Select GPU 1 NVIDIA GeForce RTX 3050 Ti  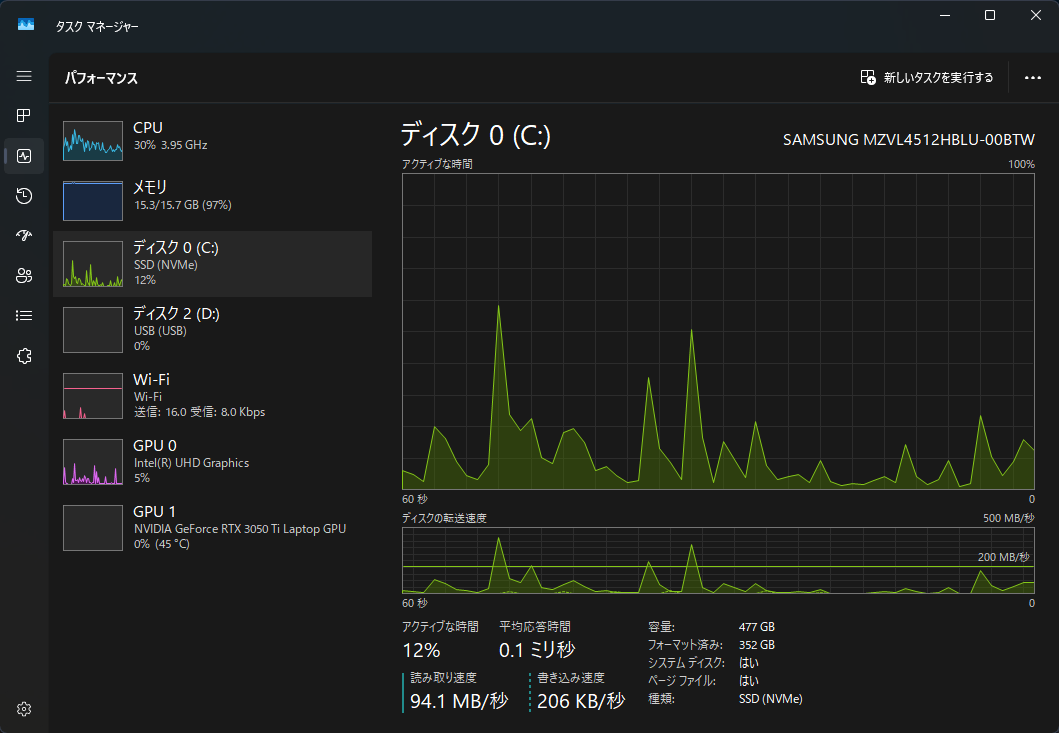(x=212, y=527)
